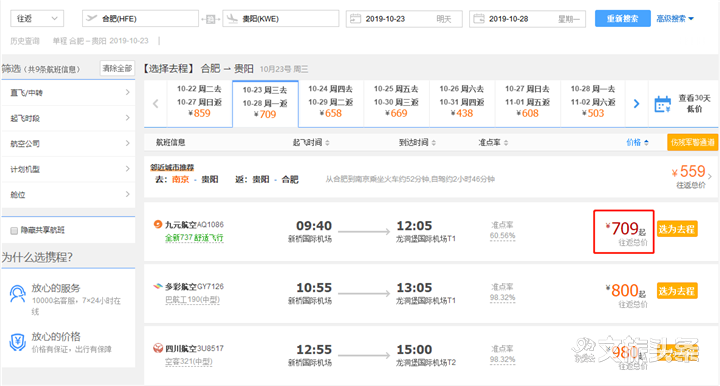Click the 重新搜索 search button
Image resolution: width=720 pixels, height=386 pixels.
623,19
